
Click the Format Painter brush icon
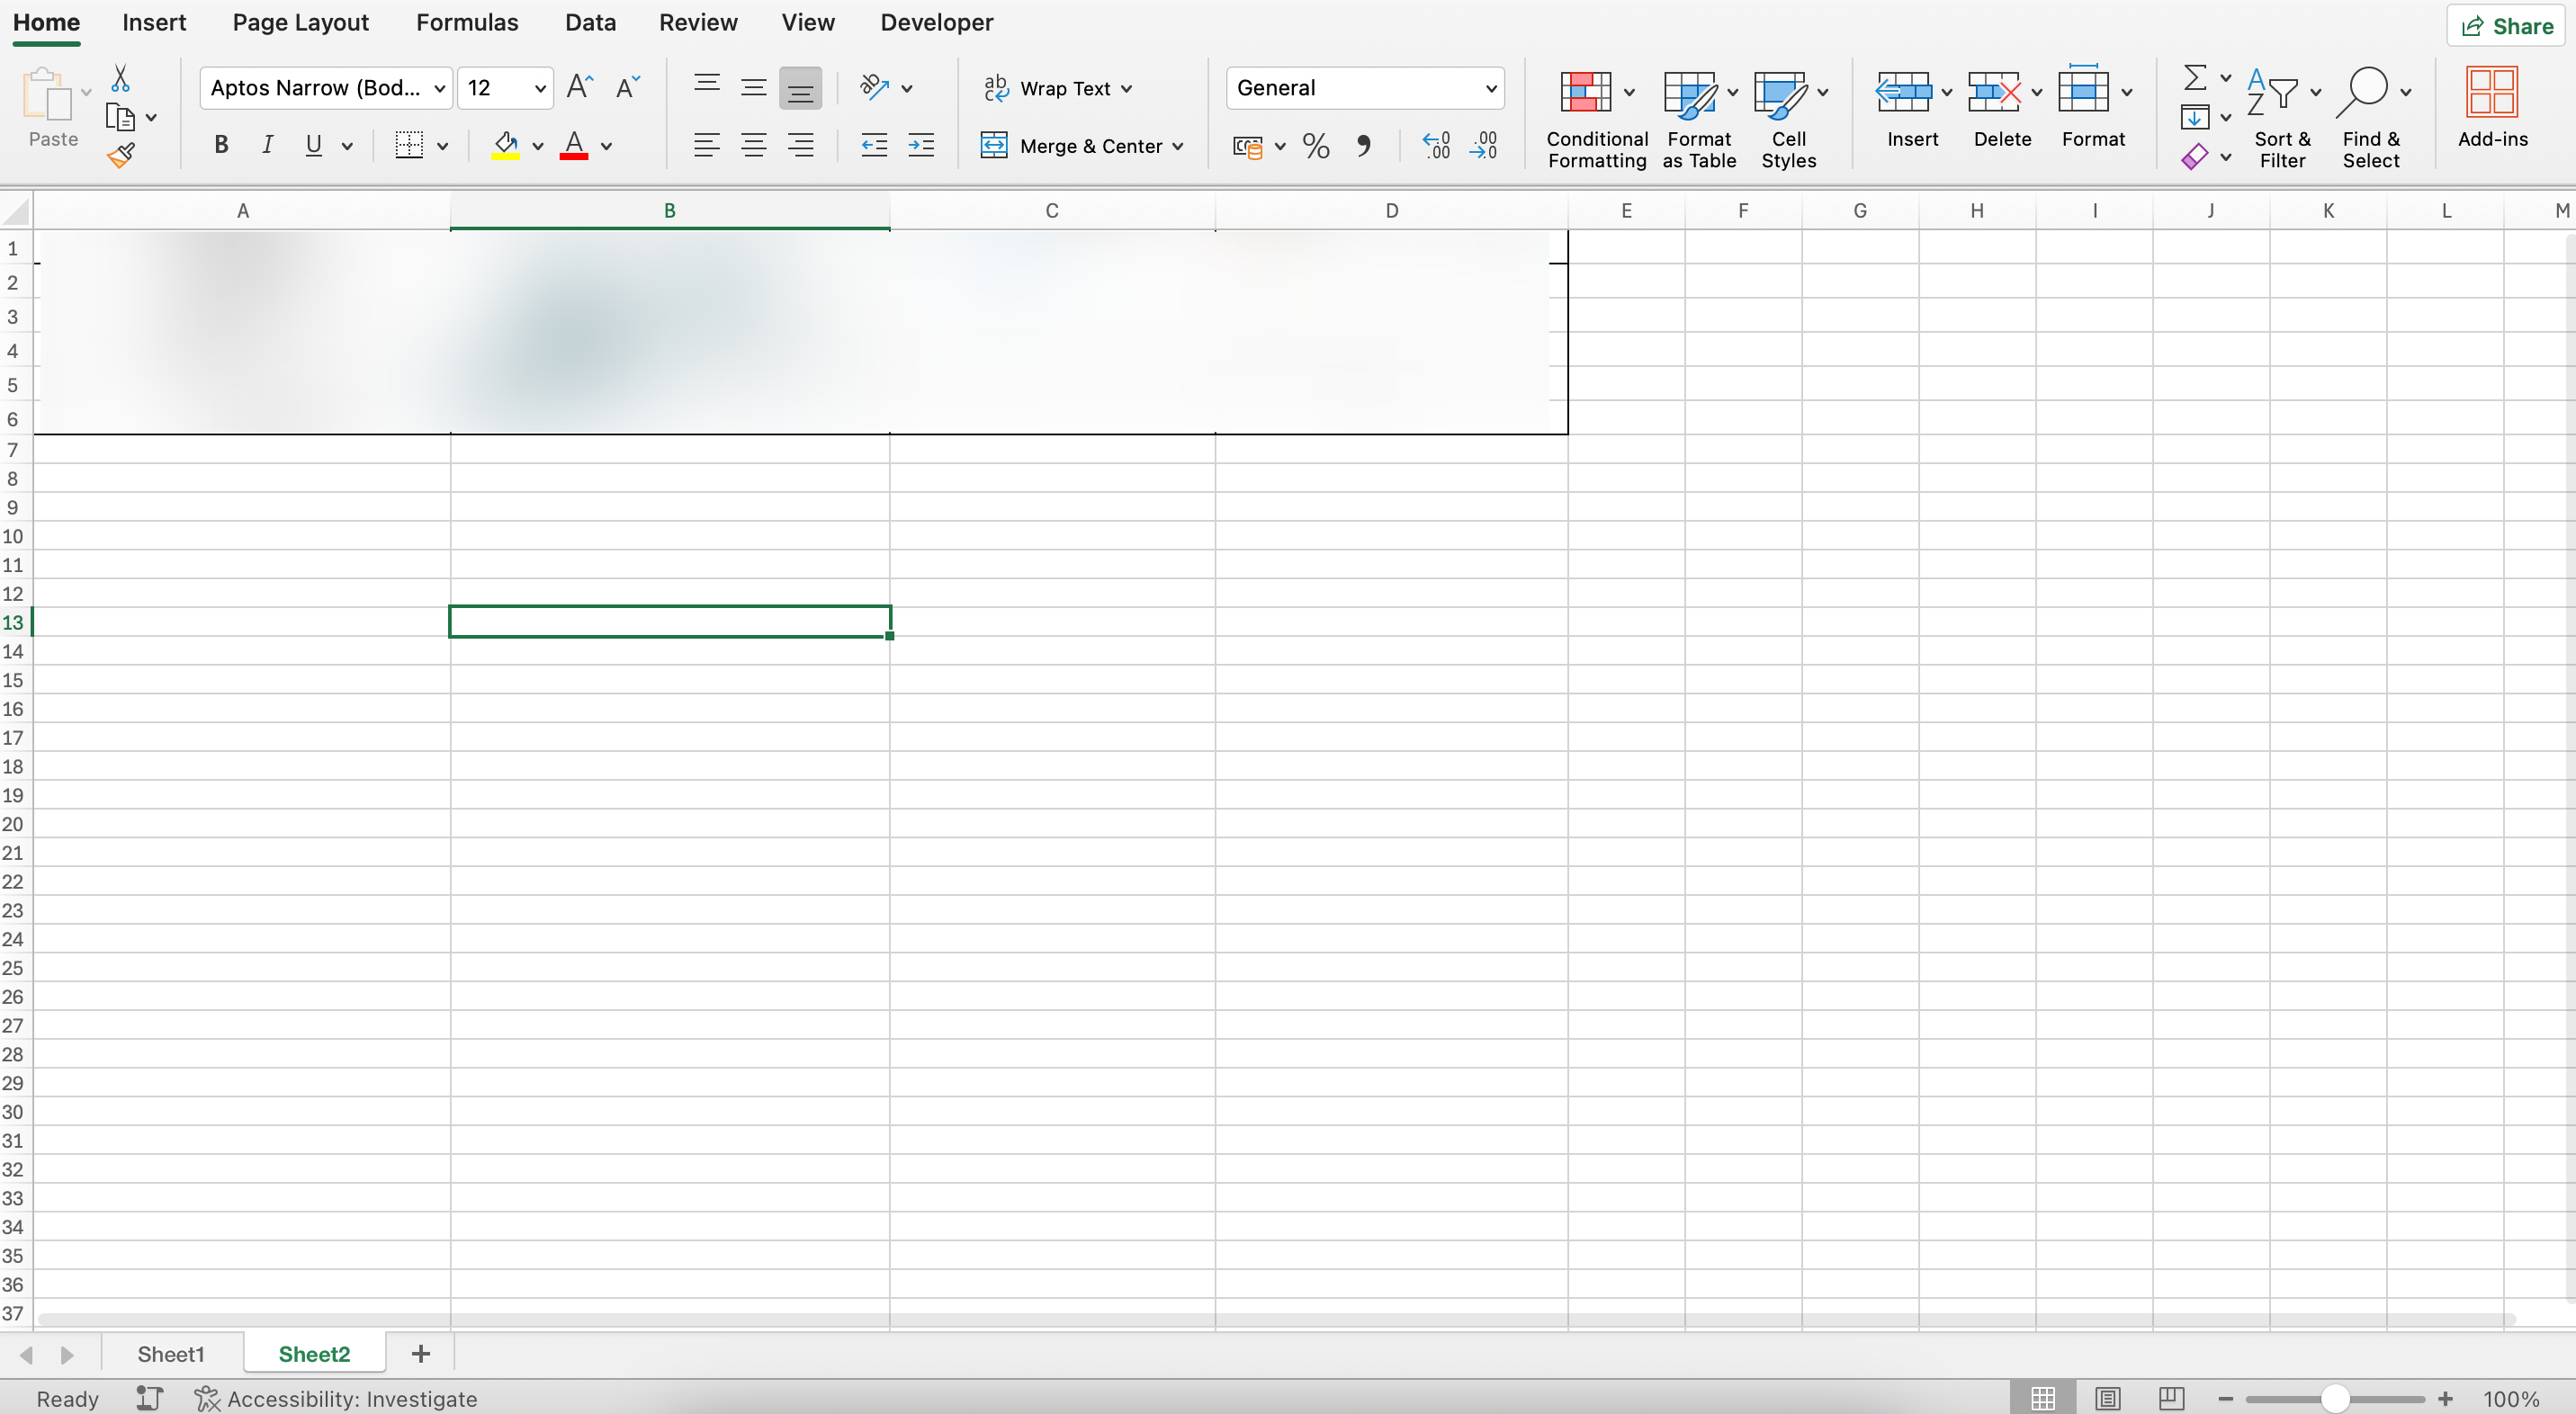point(121,155)
